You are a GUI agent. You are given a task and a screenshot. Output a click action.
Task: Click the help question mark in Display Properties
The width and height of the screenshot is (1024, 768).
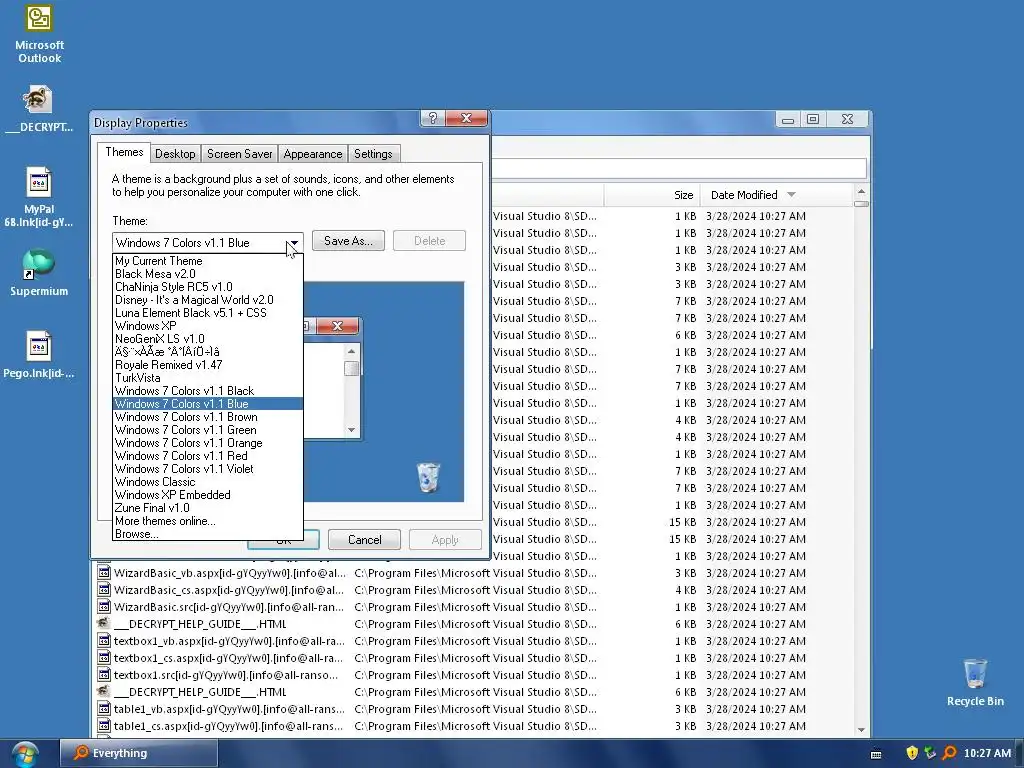pyautogui.click(x=432, y=118)
